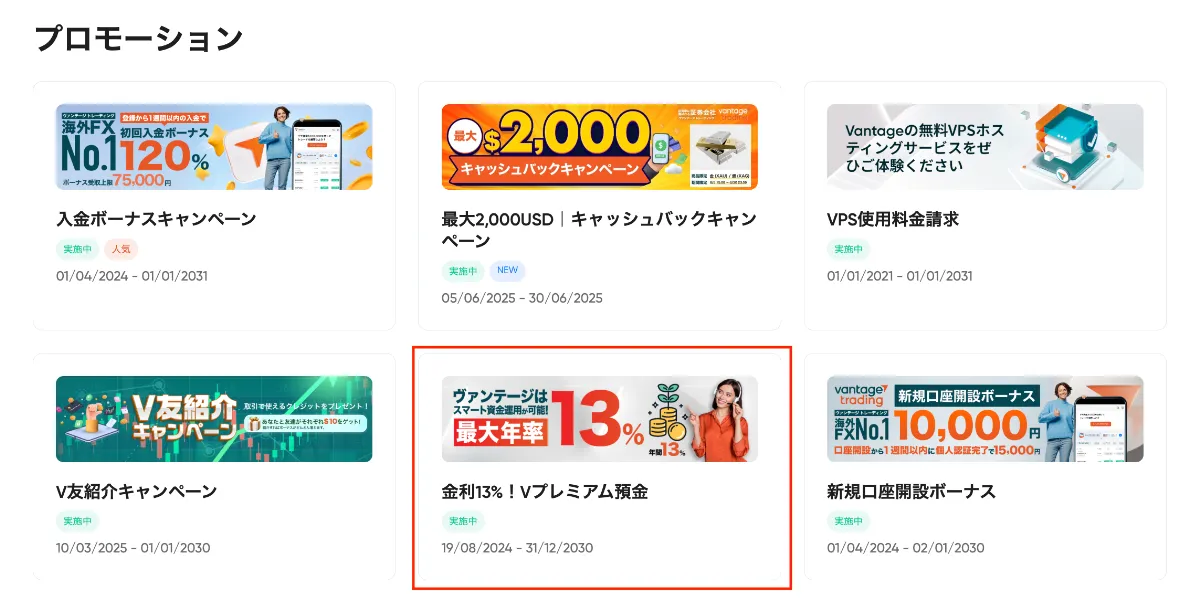Open the 13% annual rate banner
The image size is (1200, 600).
click(x=599, y=419)
